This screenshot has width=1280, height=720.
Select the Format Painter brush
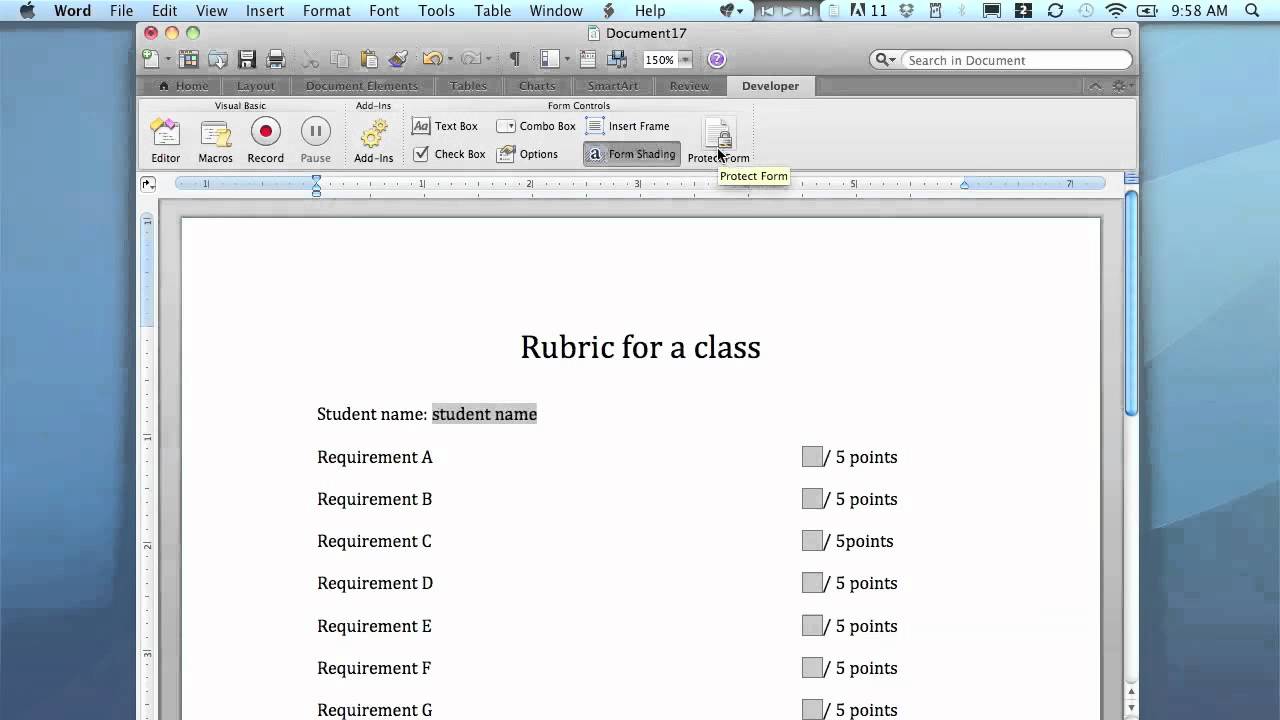point(398,59)
